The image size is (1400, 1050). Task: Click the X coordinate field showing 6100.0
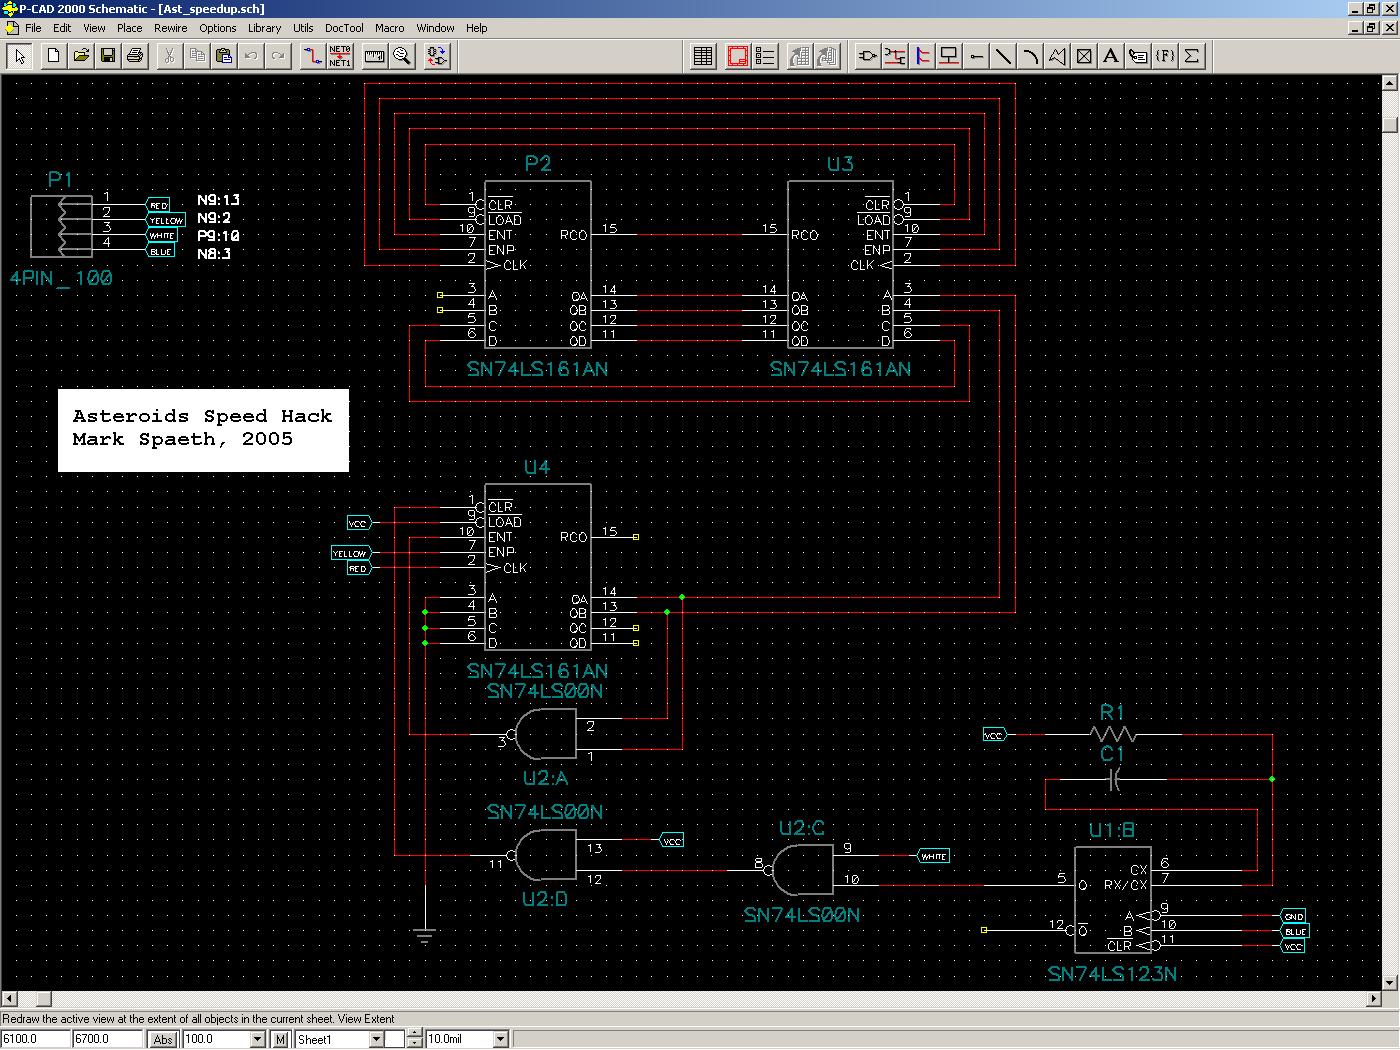(35, 1040)
